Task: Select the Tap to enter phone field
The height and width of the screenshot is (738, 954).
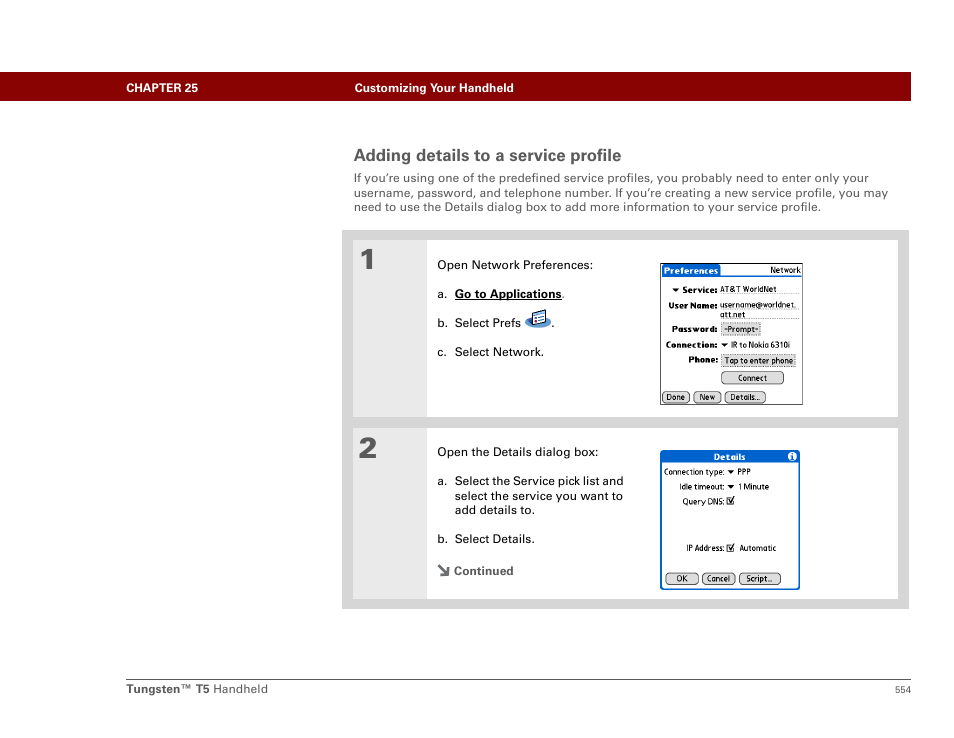Action: [759, 361]
